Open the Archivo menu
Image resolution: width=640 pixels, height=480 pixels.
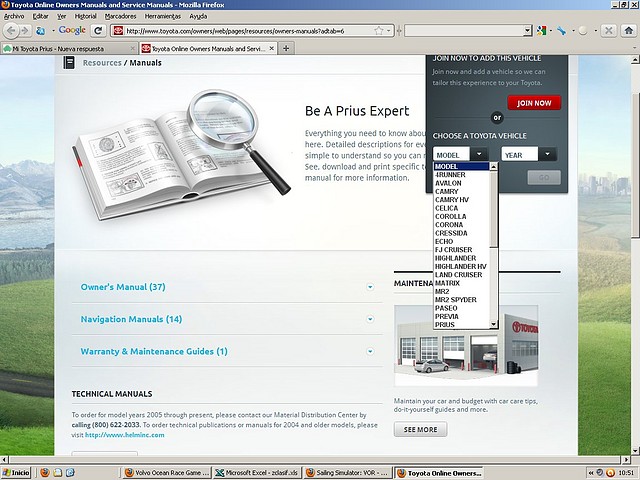14,16
